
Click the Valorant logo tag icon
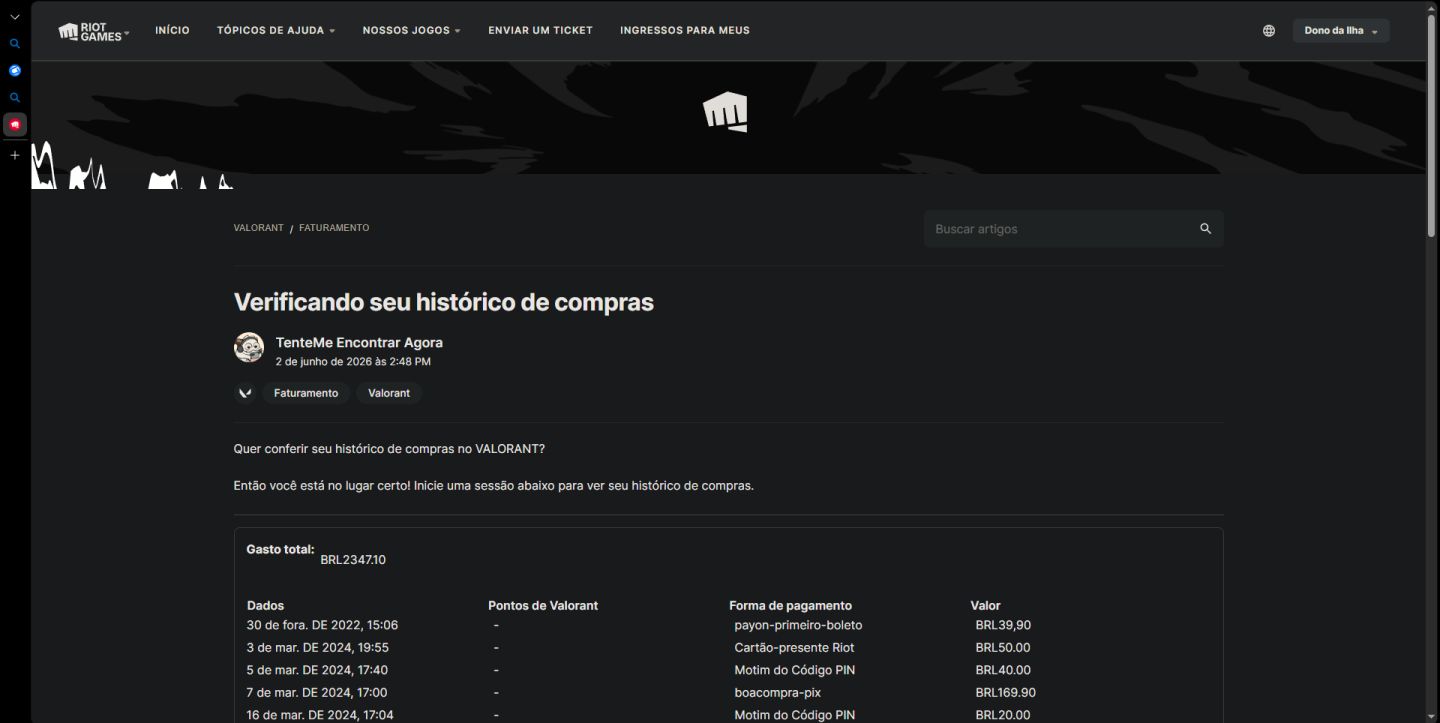245,393
